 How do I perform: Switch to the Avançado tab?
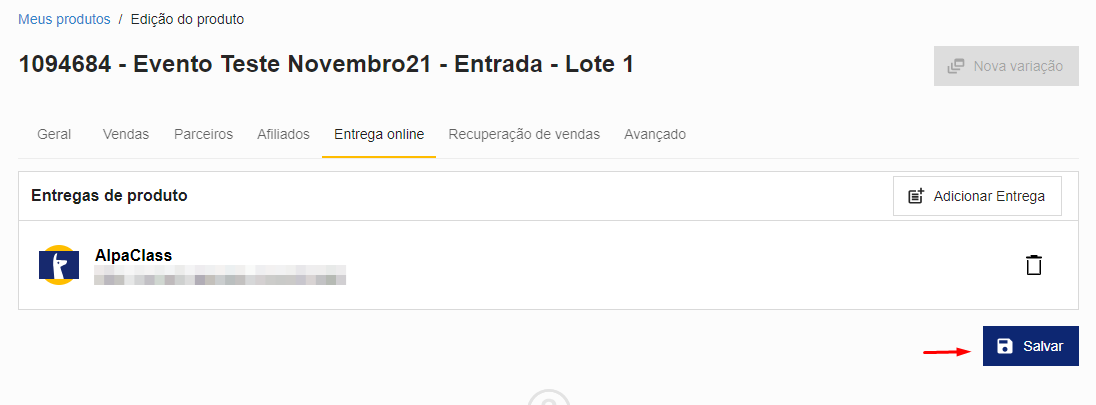click(x=655, y=134)
